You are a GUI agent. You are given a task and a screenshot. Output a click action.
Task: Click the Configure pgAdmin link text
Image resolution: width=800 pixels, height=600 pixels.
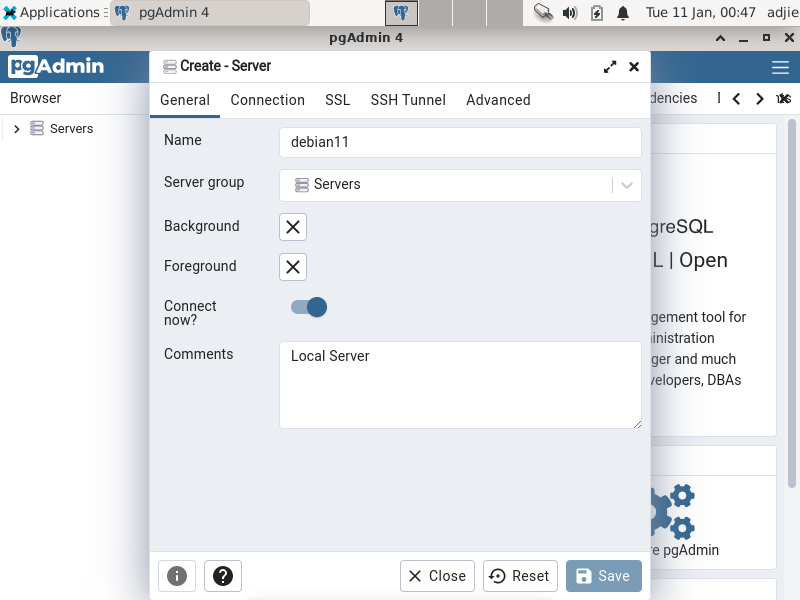(x=685, y=550)
